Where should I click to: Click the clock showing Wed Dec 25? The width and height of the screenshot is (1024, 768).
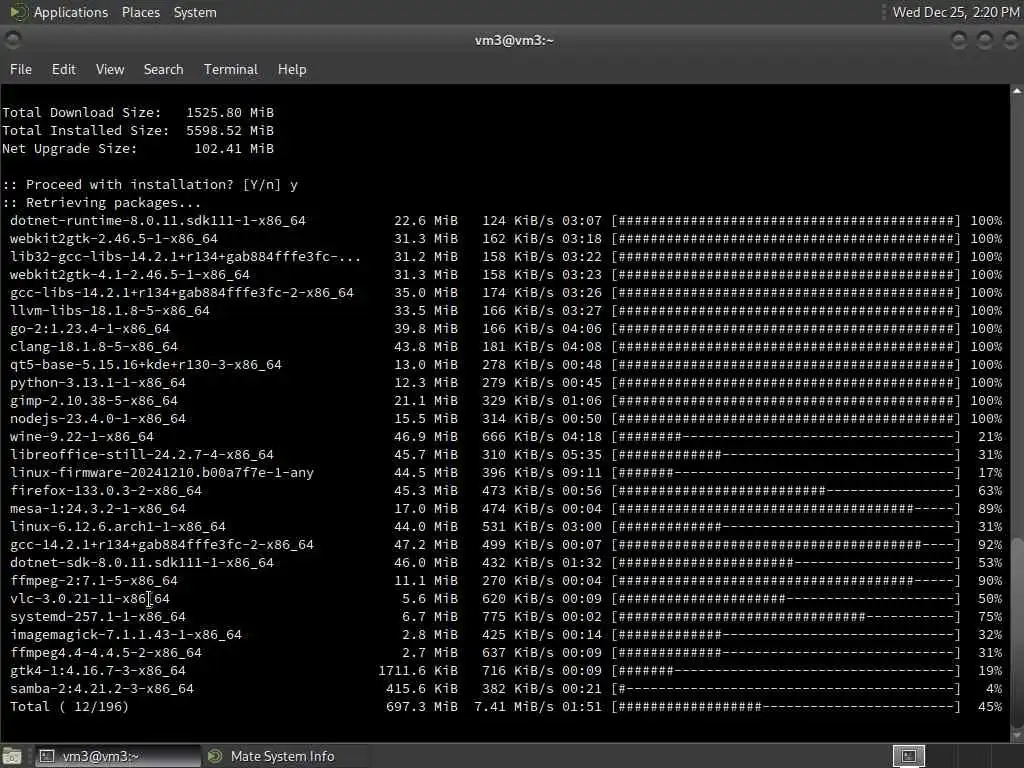point(955,12)
